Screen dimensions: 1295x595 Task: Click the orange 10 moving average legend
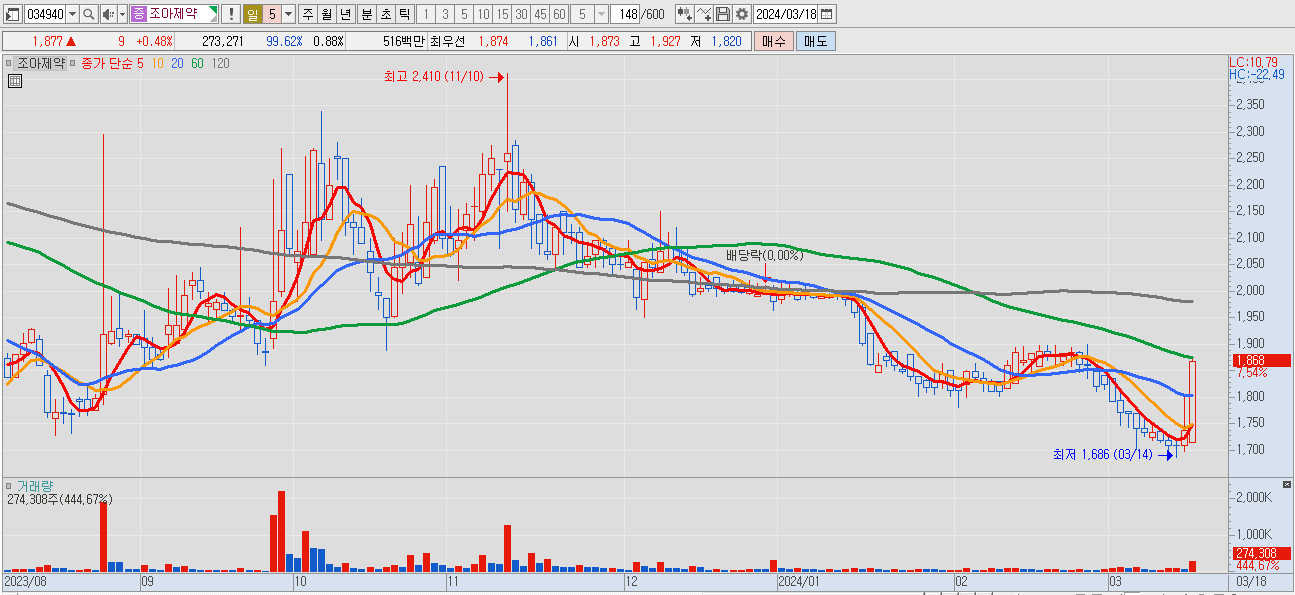[x=158, y=63]
